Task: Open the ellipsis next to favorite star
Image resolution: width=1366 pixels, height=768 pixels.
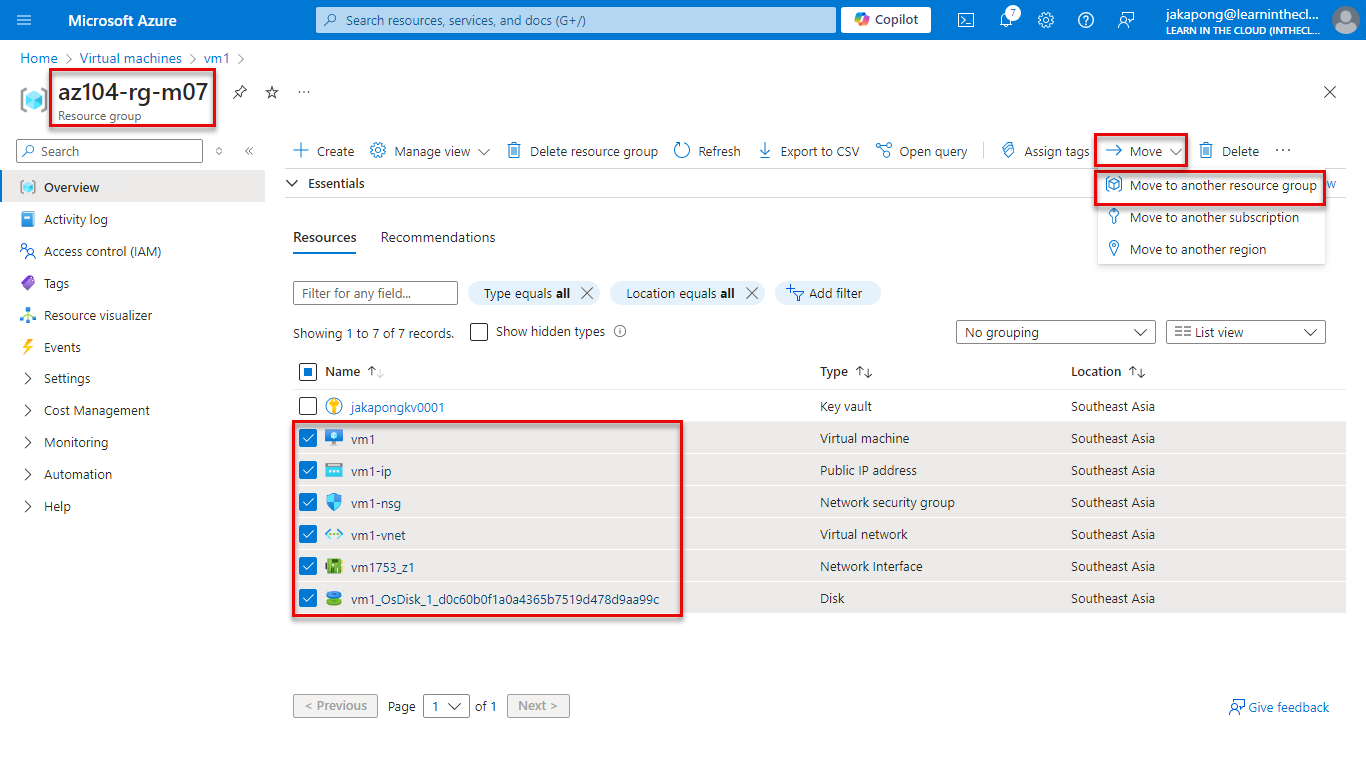Action: pos(304,92)
